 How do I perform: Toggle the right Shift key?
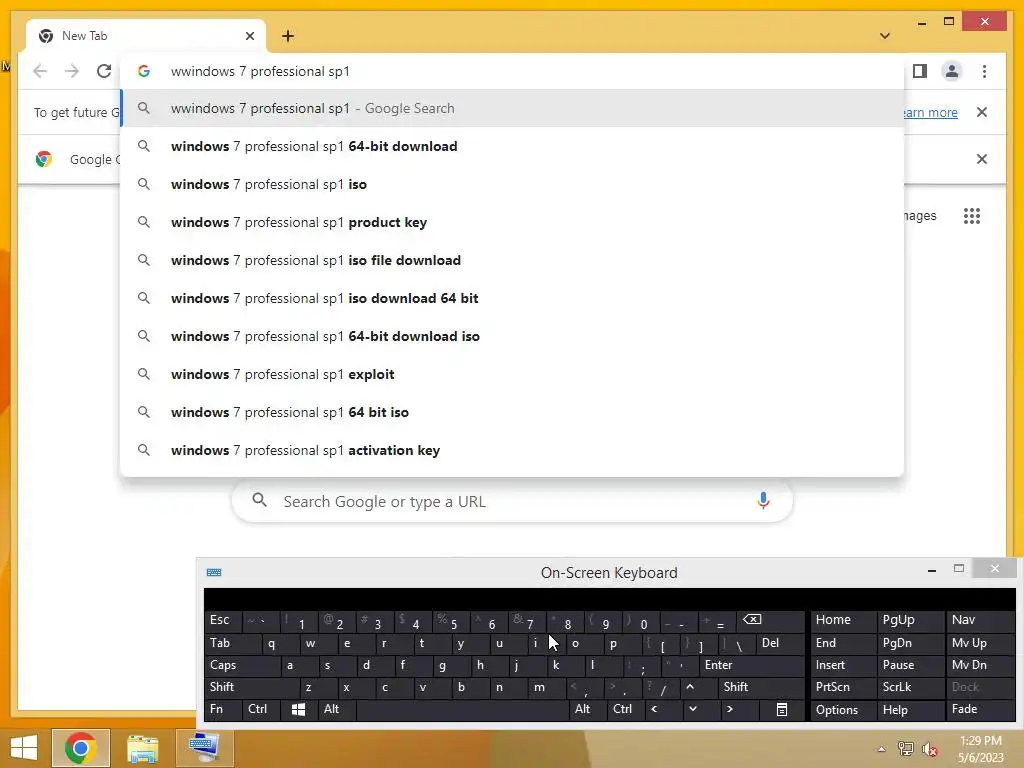coord(761,687)
